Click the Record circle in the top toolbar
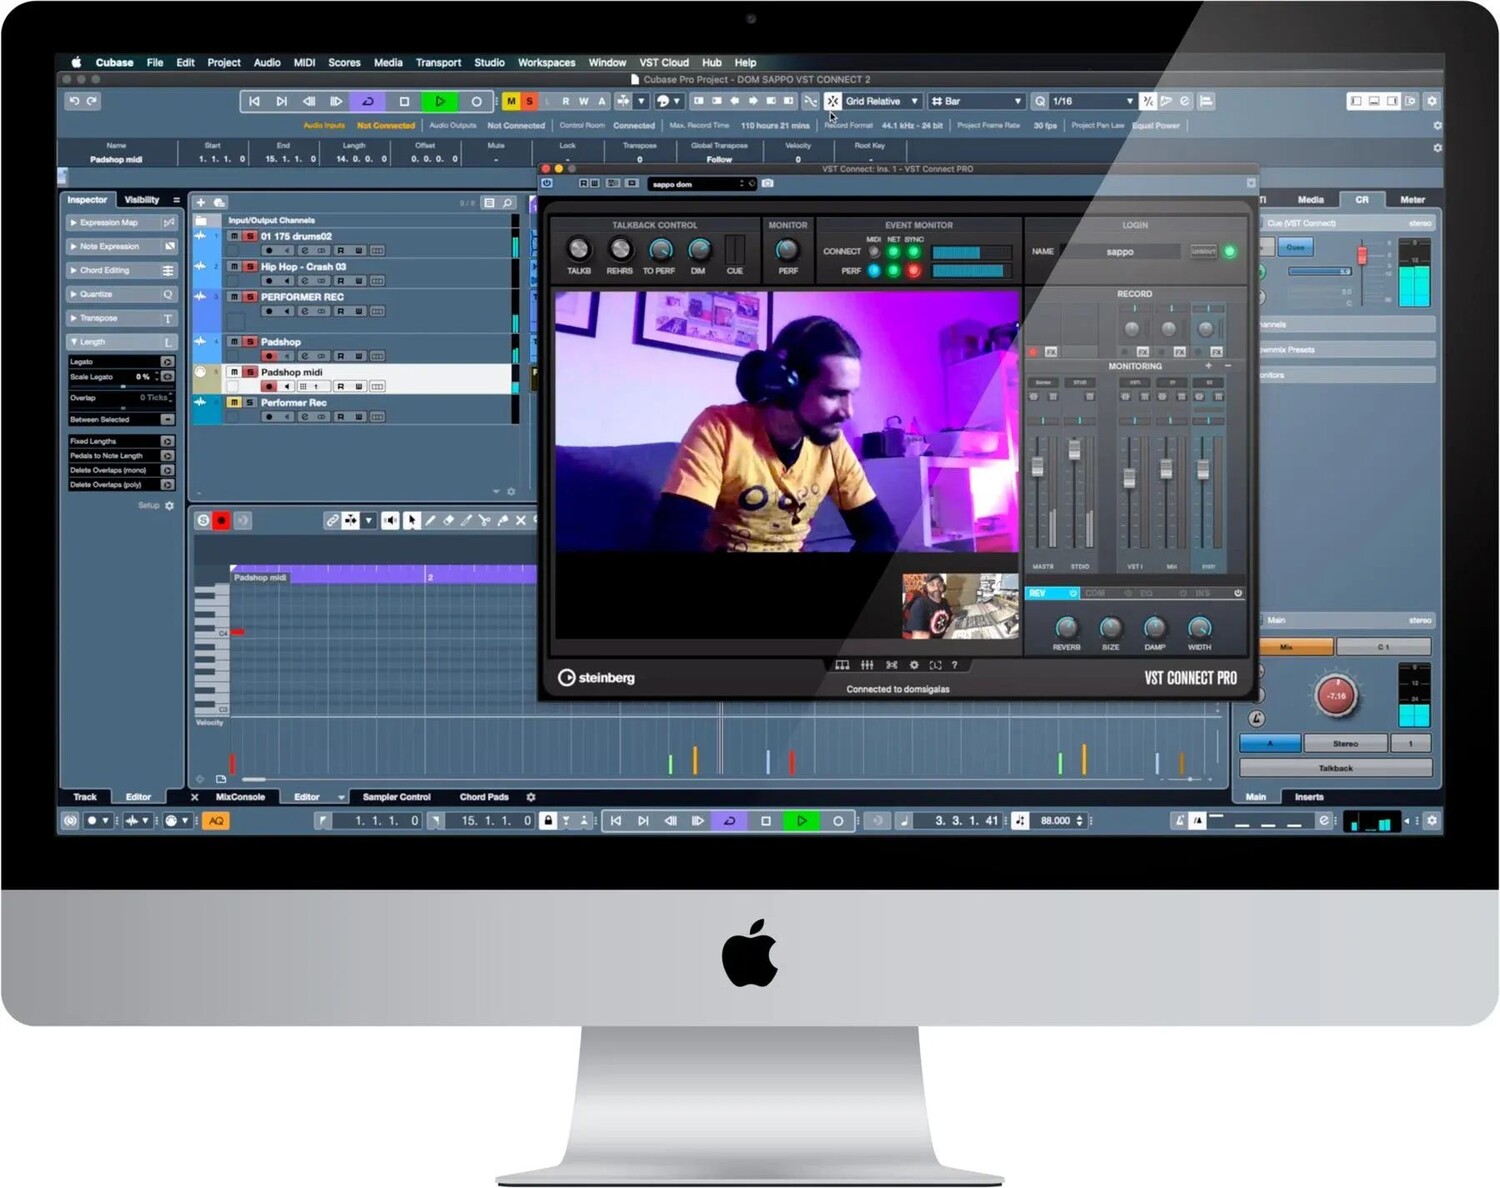The height and width of the screenshot is (1188, 1500). [x=476, y=101]
